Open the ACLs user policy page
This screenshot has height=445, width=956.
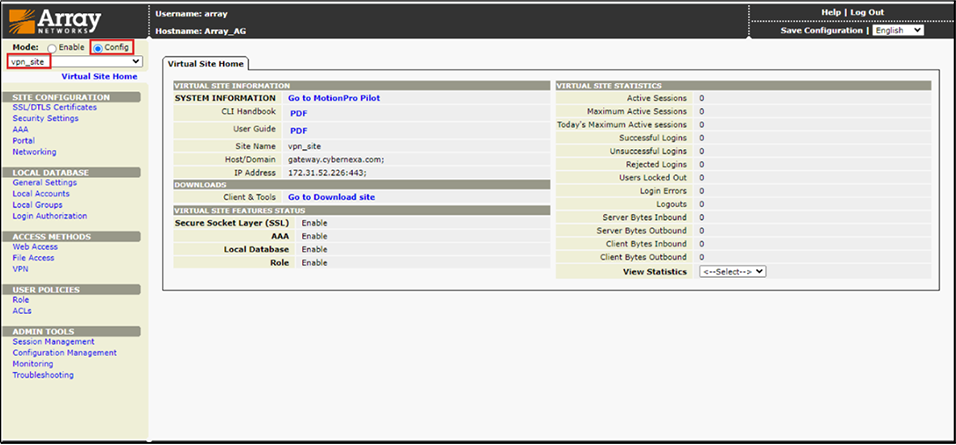22,310
